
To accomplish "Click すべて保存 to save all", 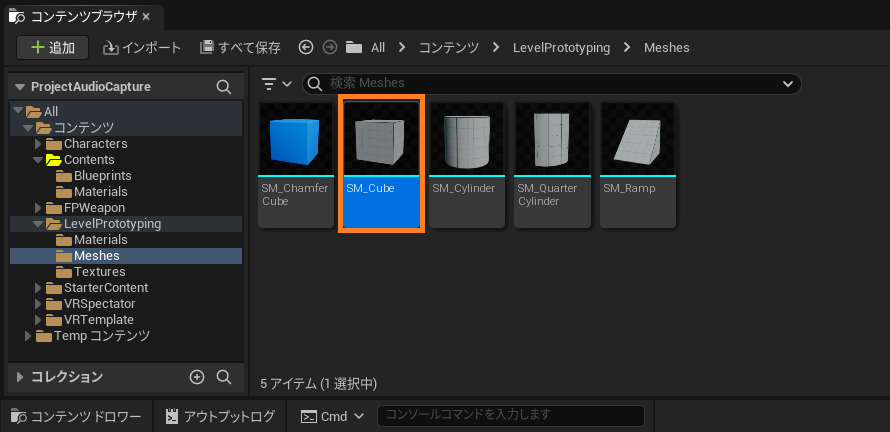I will tap(240, 48).
